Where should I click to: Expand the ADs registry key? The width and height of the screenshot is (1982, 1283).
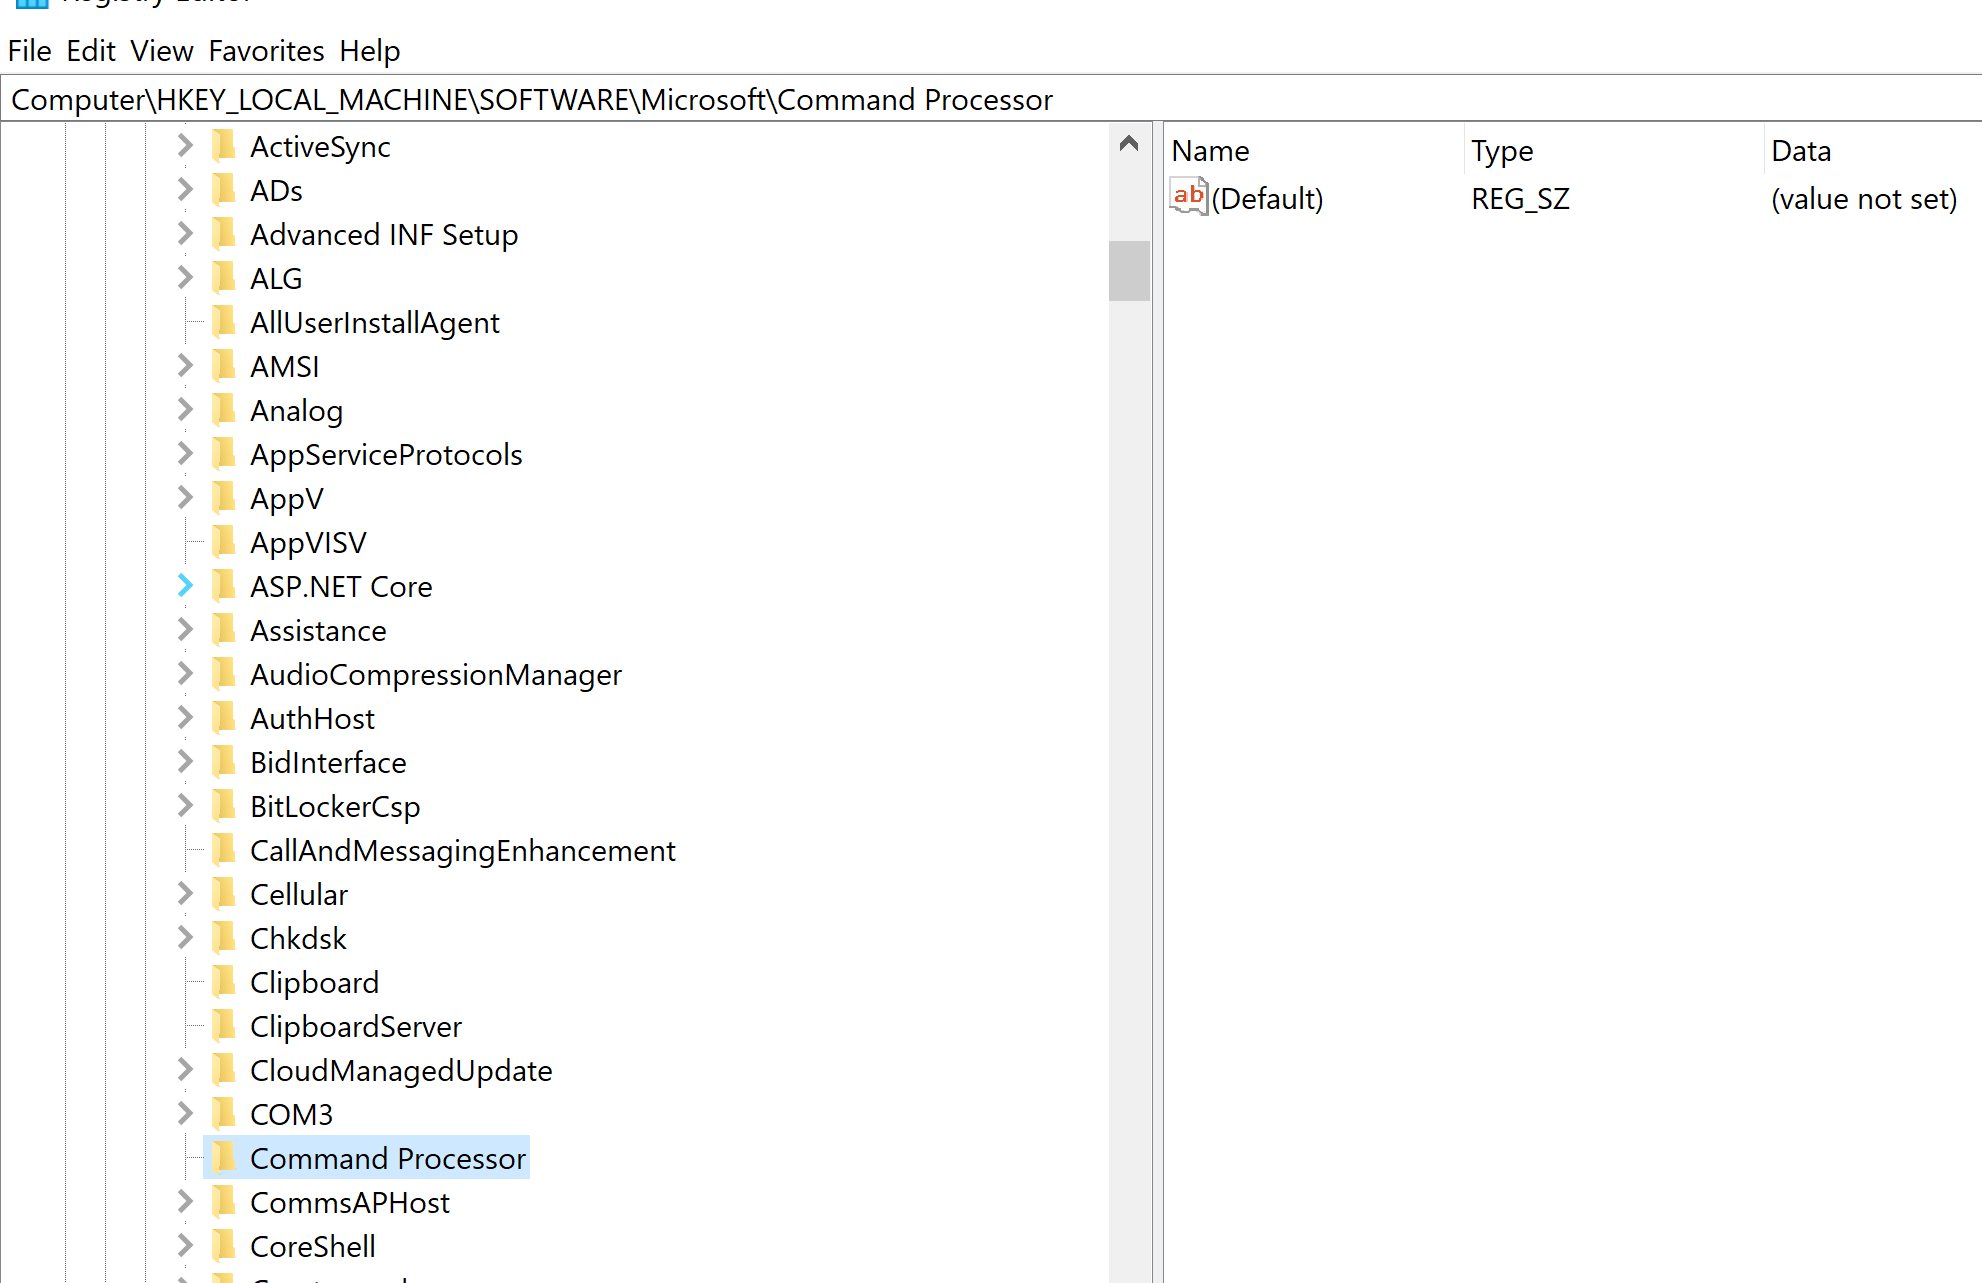click(184, 189)
